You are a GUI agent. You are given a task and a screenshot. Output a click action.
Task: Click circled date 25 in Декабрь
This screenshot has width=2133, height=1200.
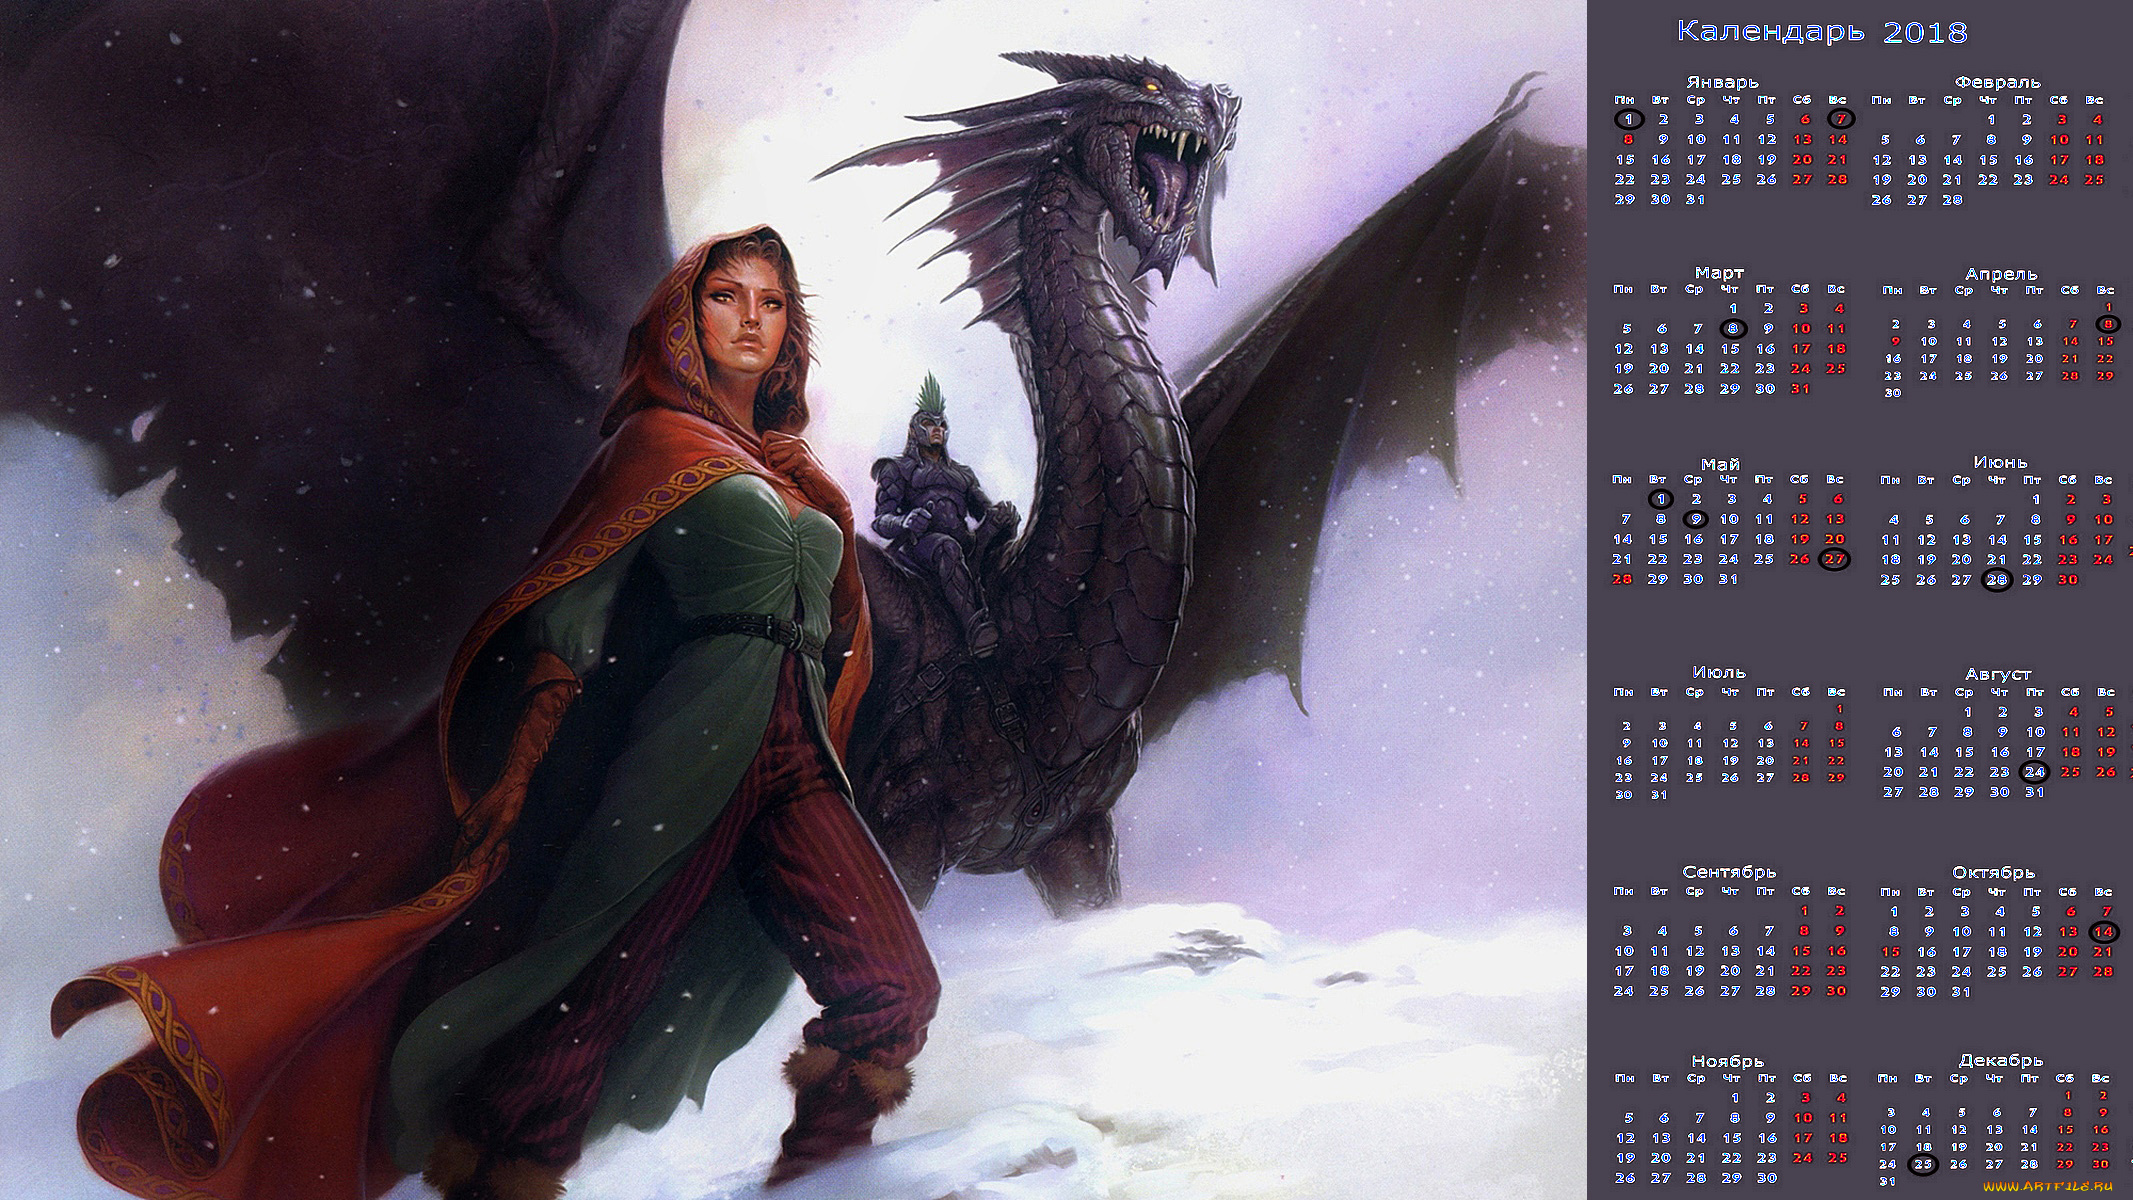point(1922,1164)
